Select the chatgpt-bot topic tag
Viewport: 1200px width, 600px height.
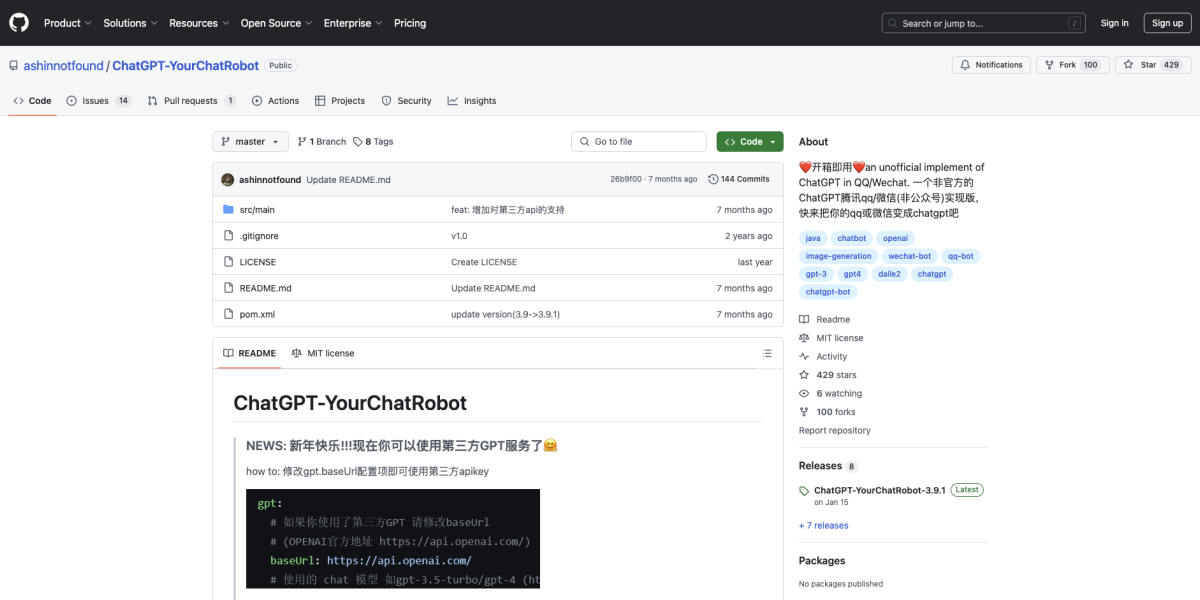point(828,291)
